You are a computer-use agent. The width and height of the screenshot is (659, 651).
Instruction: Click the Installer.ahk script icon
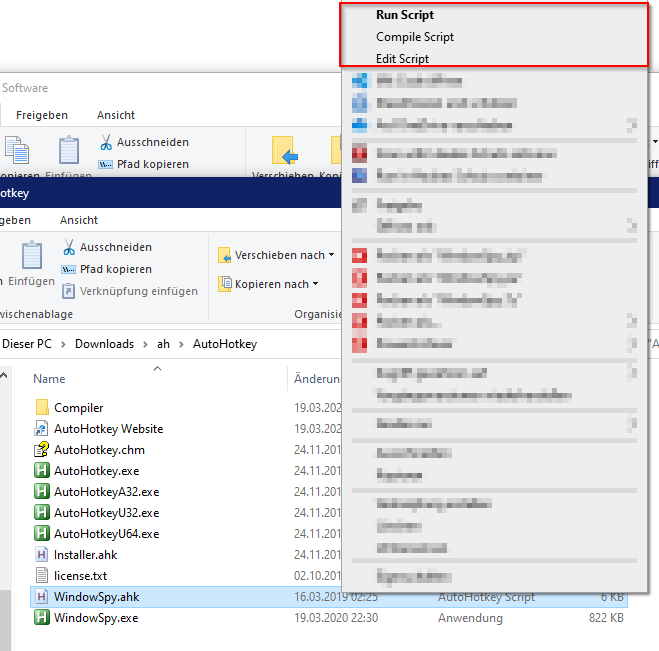point(42,554)
